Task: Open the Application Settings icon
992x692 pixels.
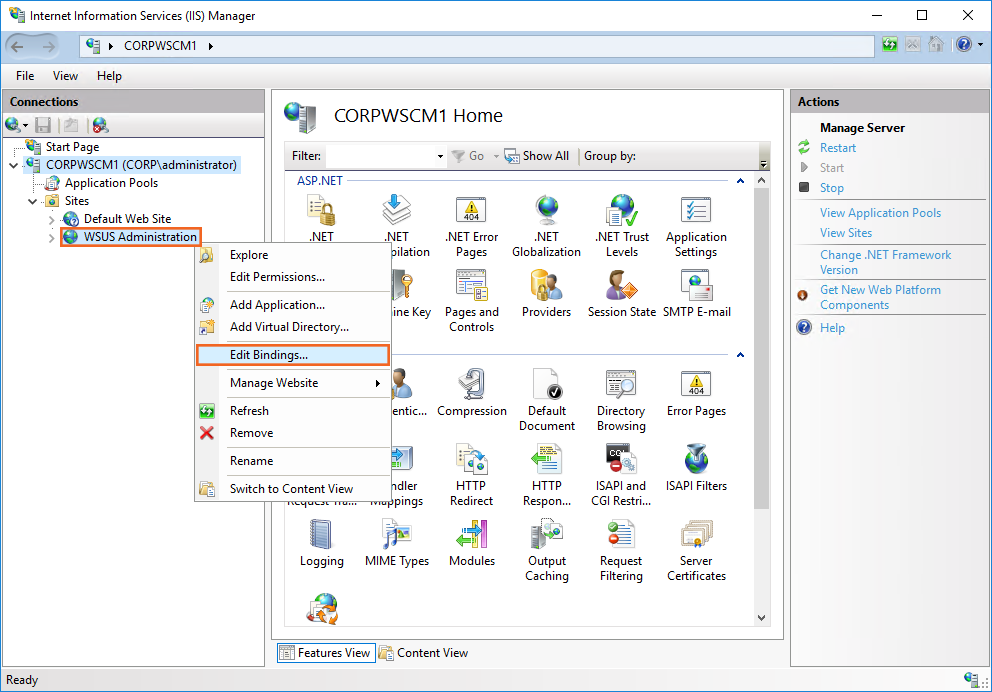Action: pos(696,225)
